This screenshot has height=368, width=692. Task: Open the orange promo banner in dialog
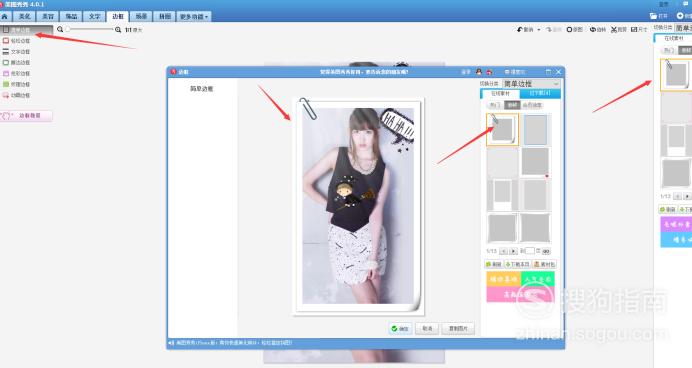(504, 279)
